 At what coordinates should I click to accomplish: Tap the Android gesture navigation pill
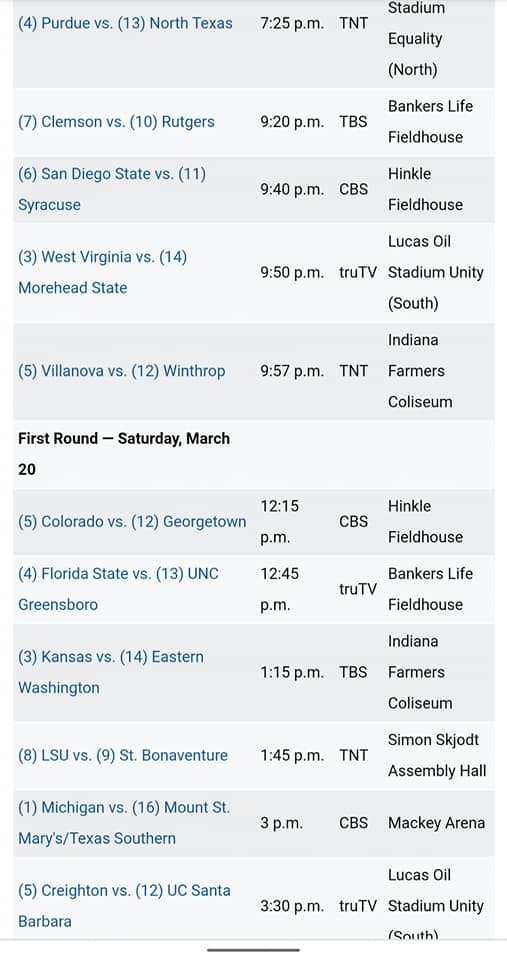[254, 950]
